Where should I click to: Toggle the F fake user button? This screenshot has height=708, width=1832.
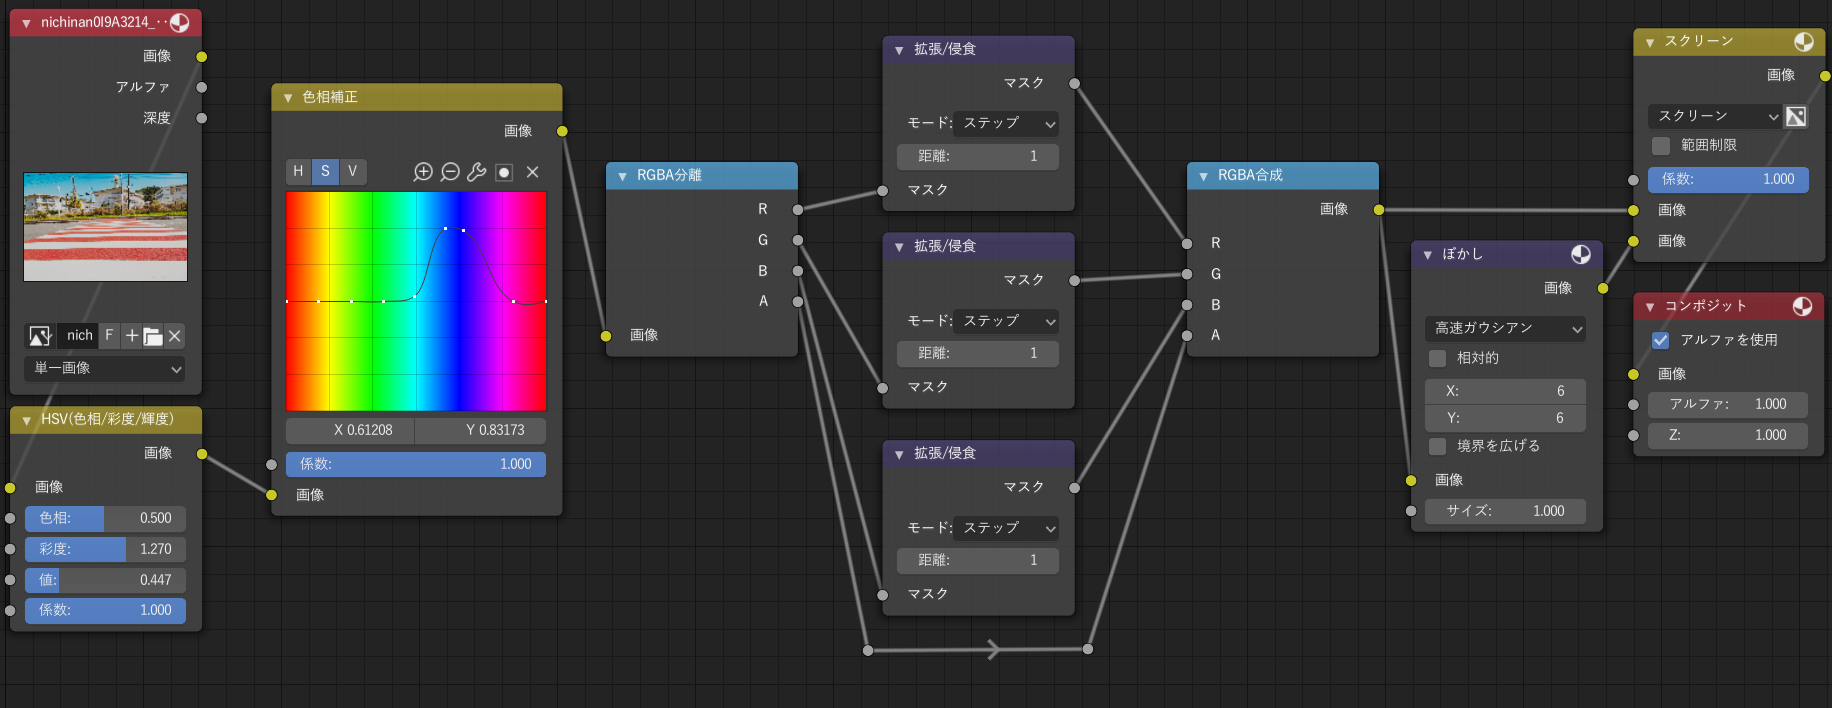109,336
